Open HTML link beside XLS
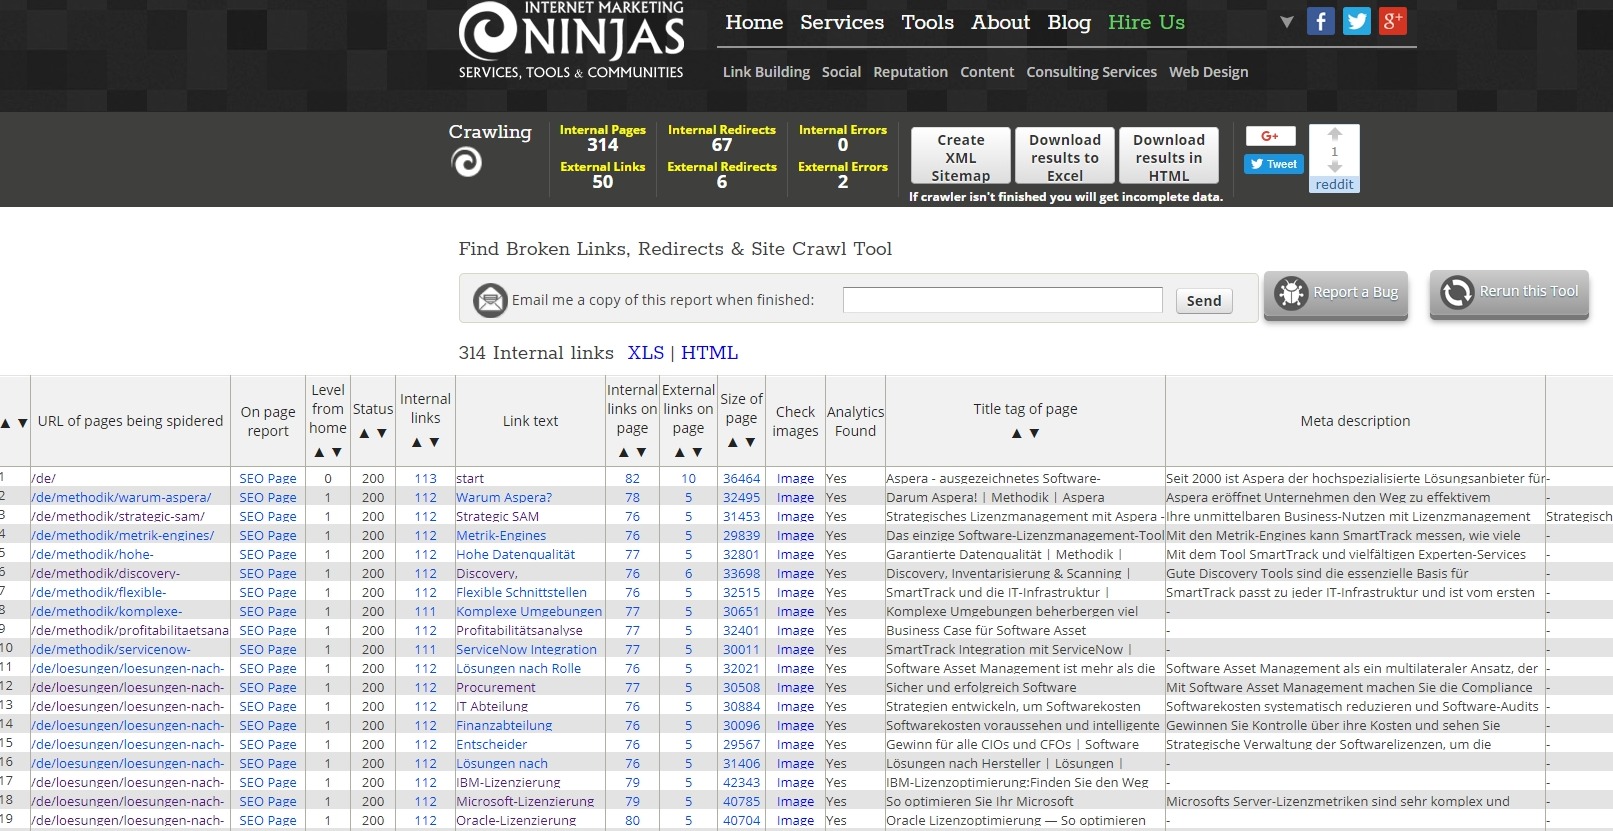Screen dimensions: 1613x831 pos(710,353)
